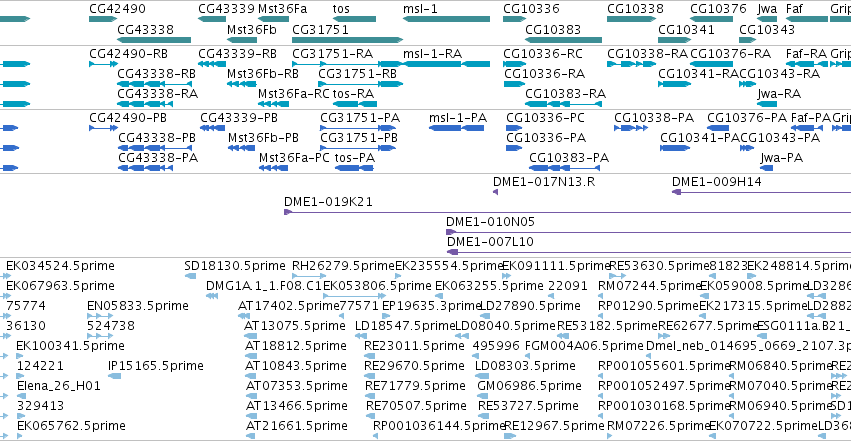The image size is (851, 441).
Task: Select the 'CG10336-PA' protein label
Action: coord(545,138)
